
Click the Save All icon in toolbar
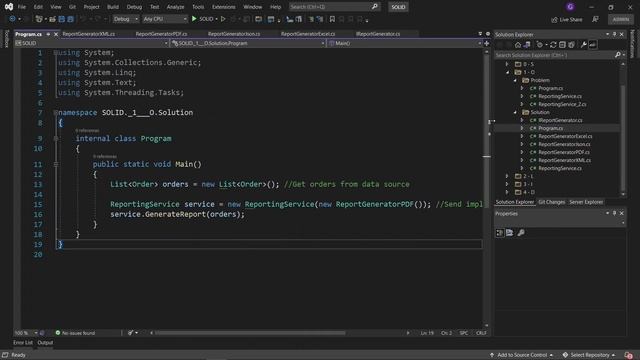tap(71, 19)
